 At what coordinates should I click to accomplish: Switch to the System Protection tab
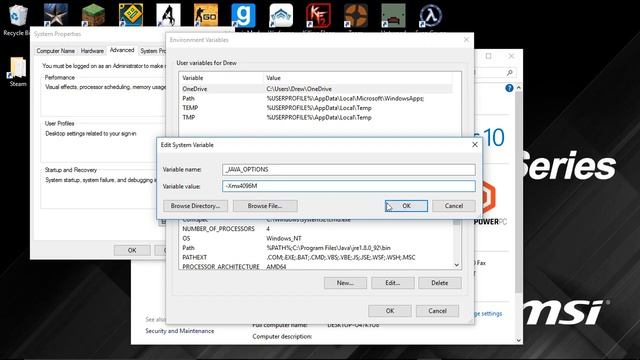[153, 51]
